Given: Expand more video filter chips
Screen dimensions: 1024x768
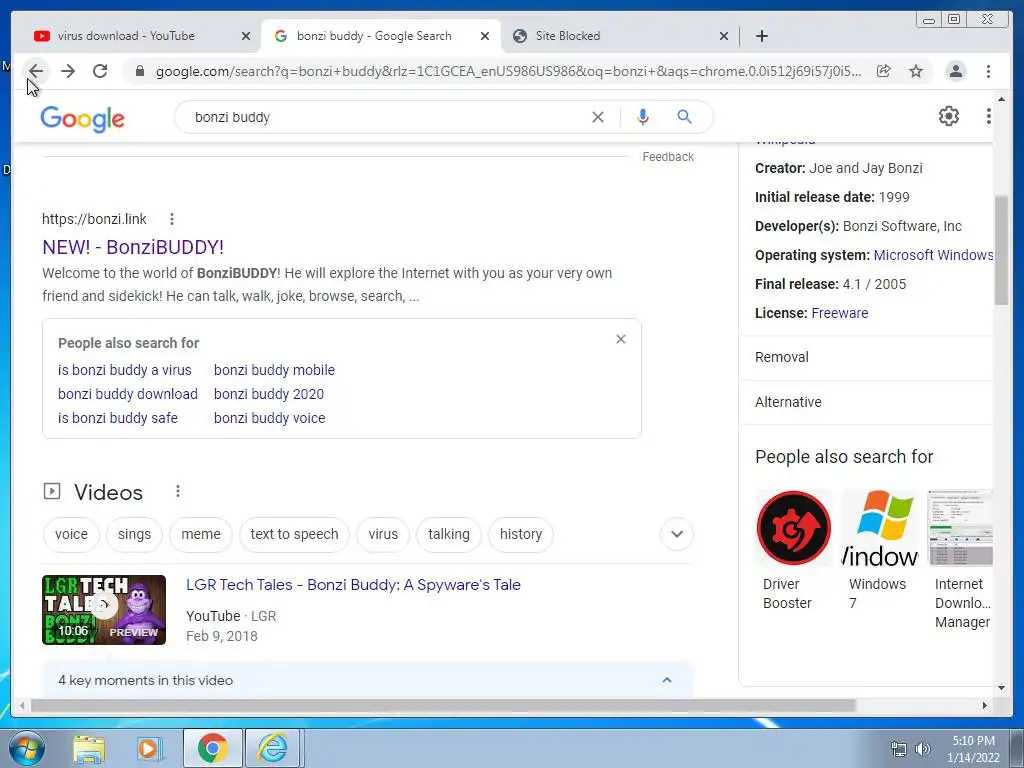Looking at the screenshot, I should point(677,534).
